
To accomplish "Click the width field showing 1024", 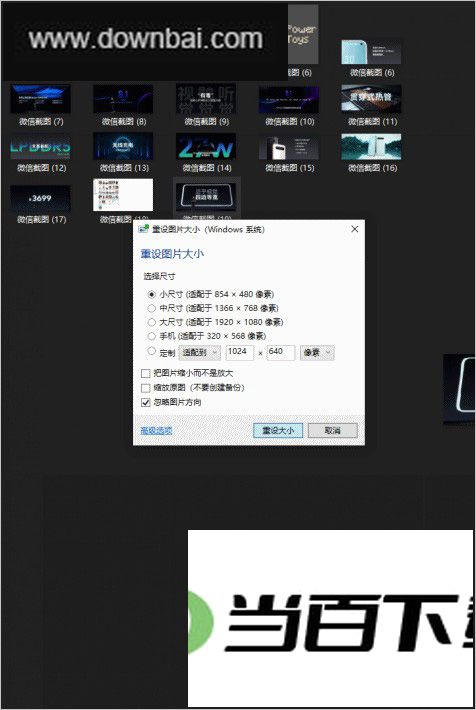I will tap(240, 353).
